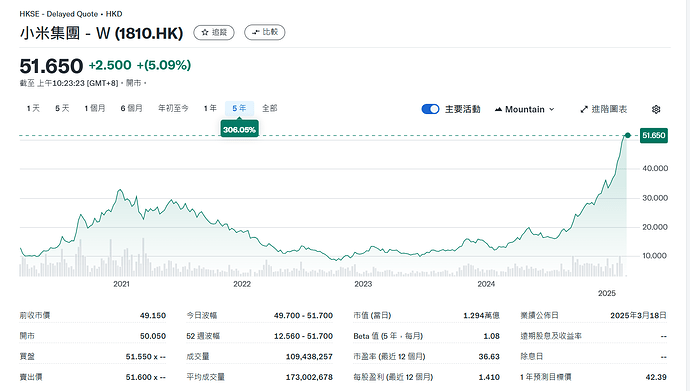Click the 51.650 price label on chart axis
690x391 pixels.
[x=653, y=135]
